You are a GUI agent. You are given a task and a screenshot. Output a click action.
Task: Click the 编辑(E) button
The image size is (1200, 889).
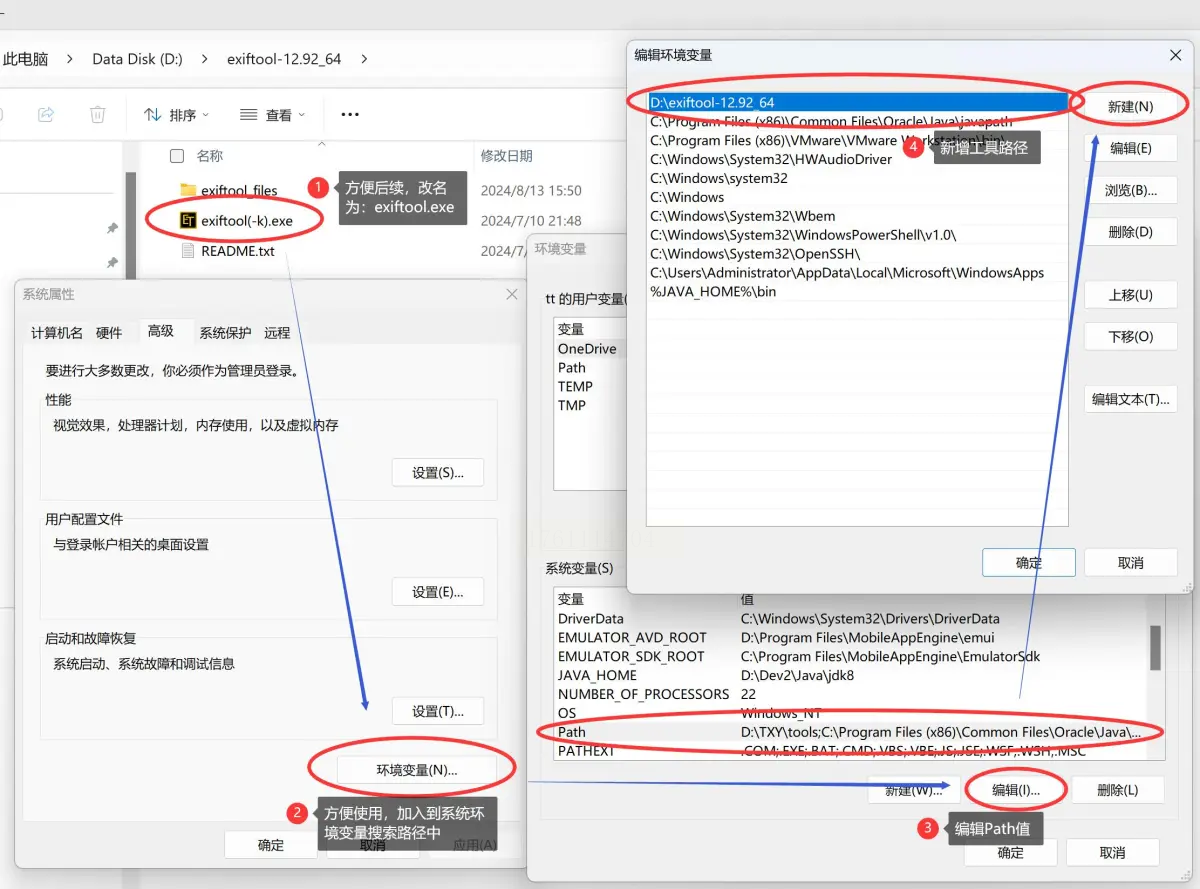[1130, 148]
